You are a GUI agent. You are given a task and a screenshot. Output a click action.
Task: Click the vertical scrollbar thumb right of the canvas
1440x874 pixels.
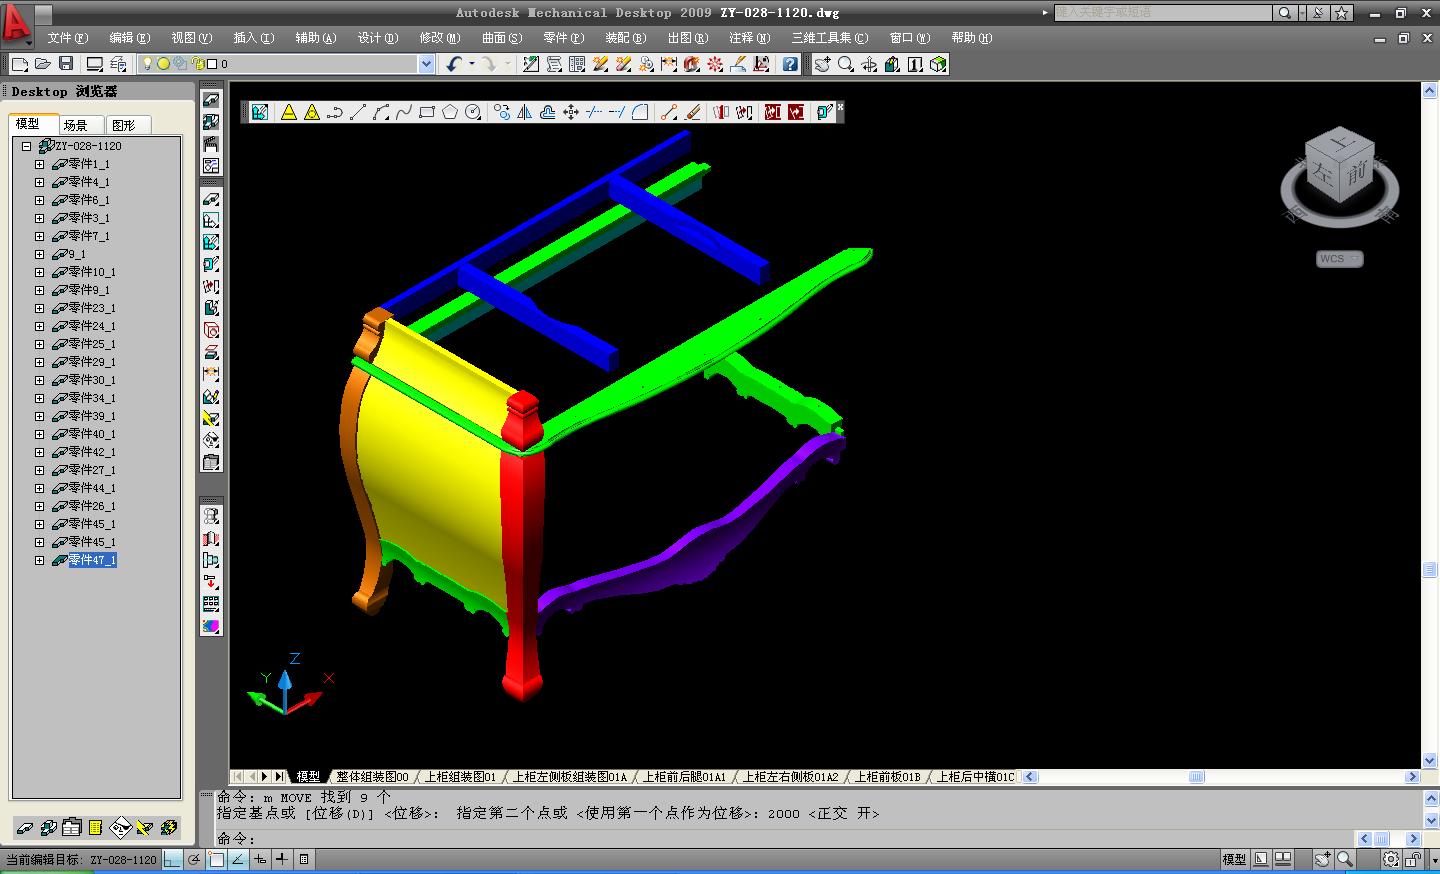(x=1430, y=570)
